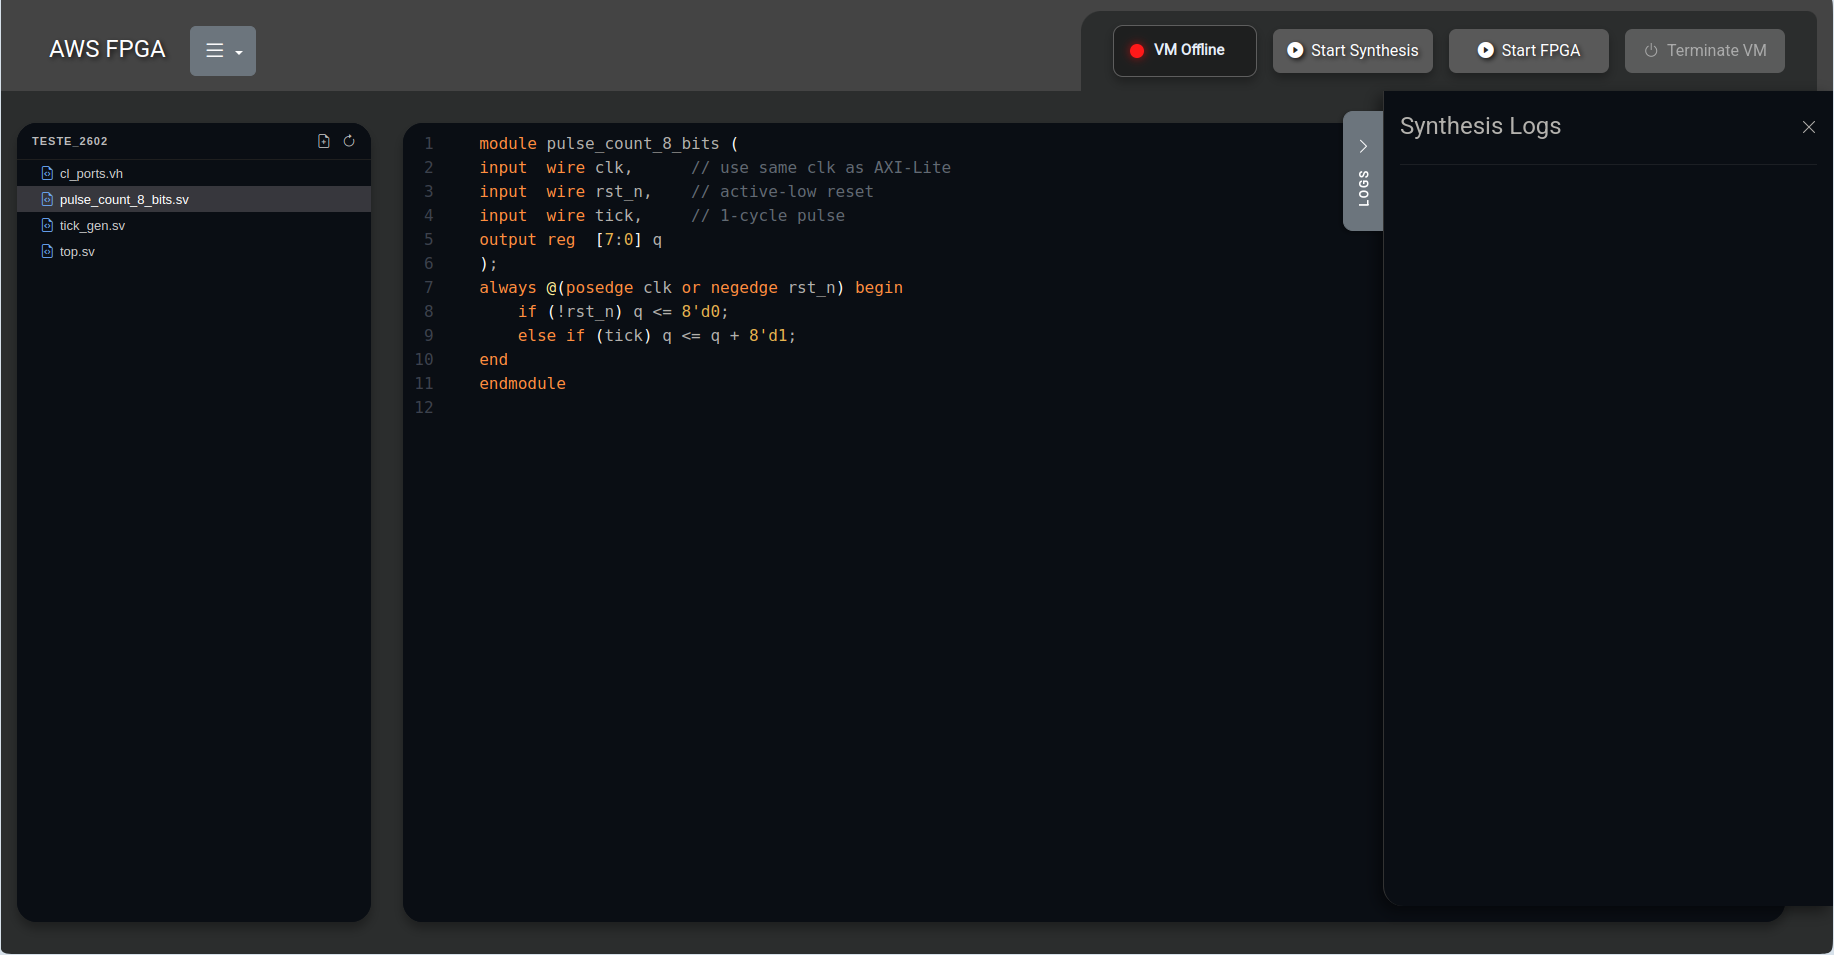
Task: Click the '// use same clk as AXI-Lite' comment
Action: tap(821, 168)
